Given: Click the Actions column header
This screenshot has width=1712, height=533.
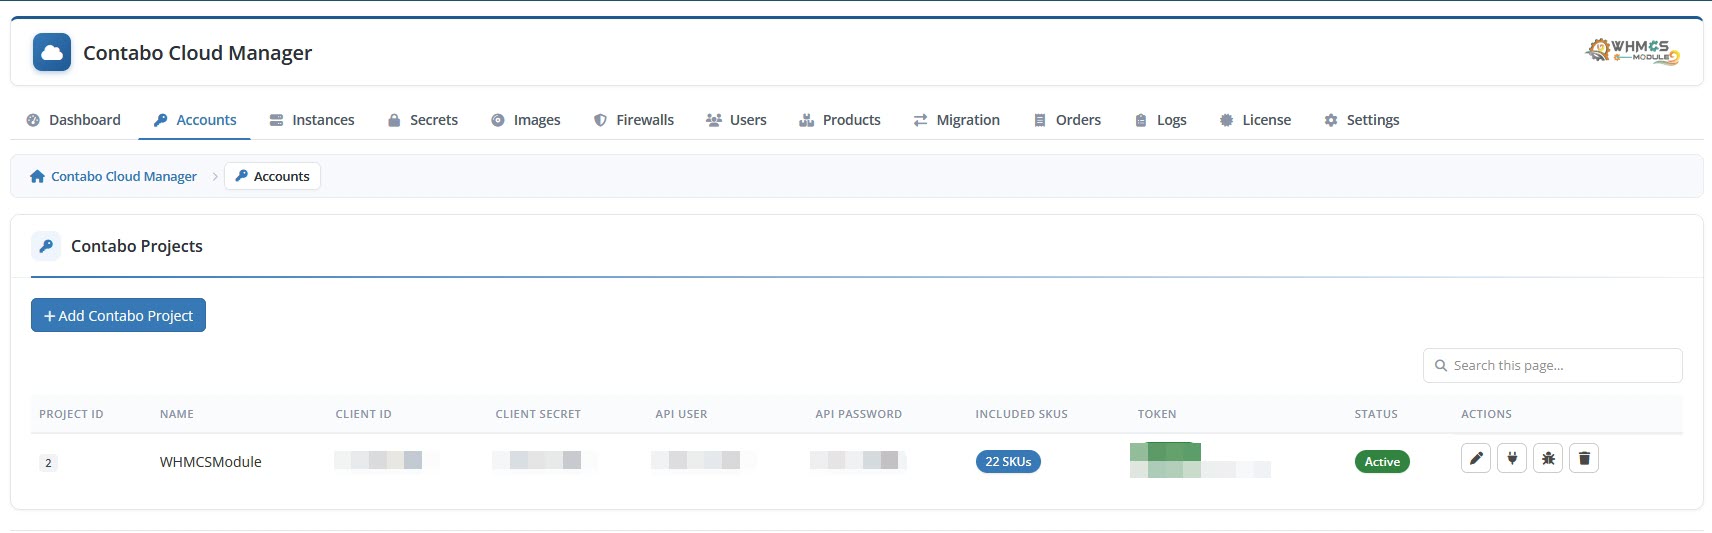Looking at the screenshot, I should tap(1486, 414).
